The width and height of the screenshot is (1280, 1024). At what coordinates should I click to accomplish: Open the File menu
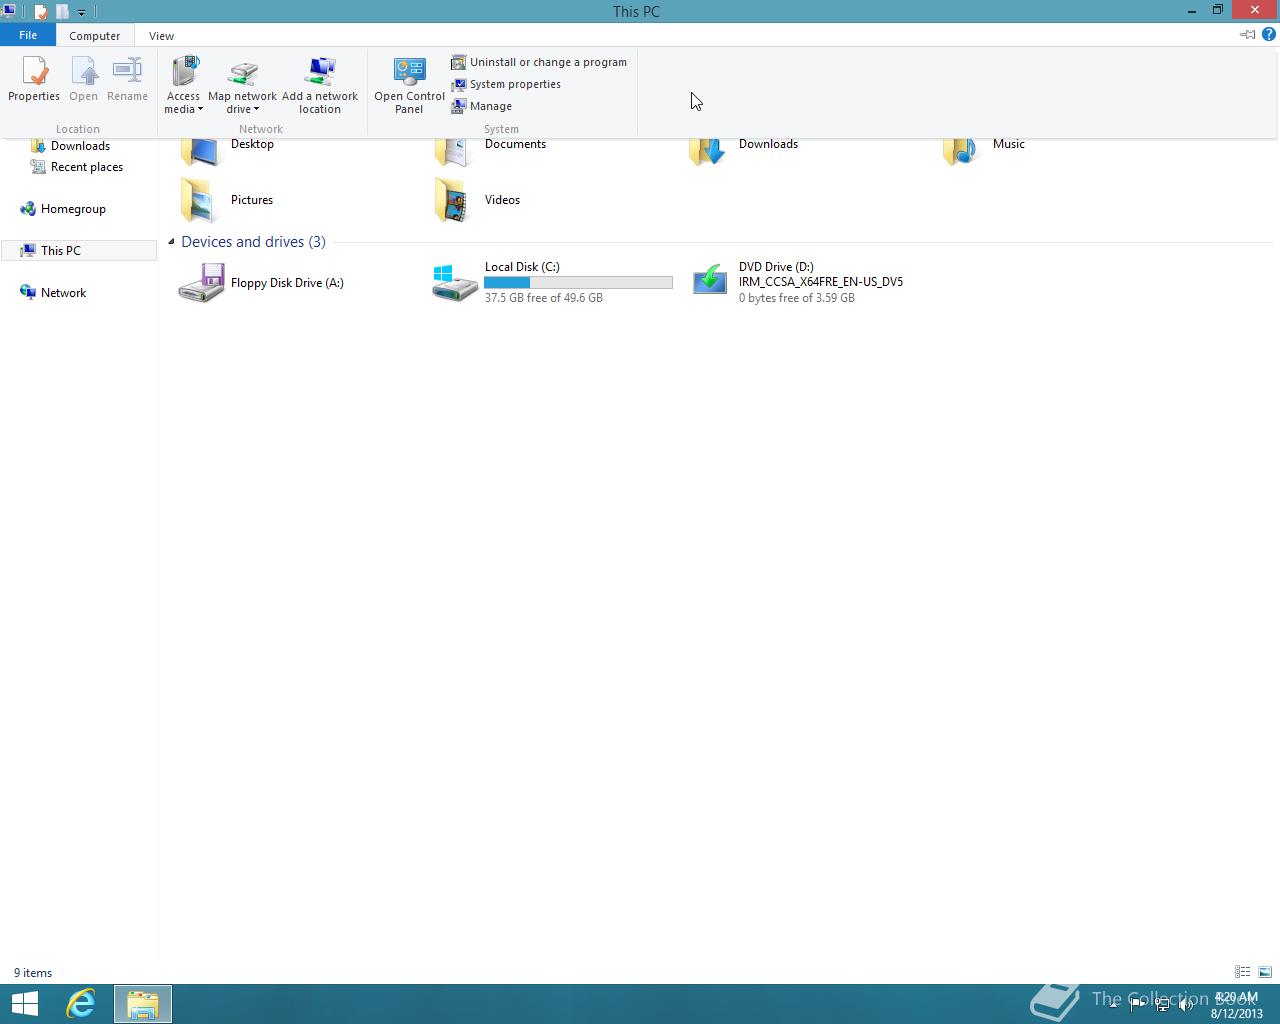[28, 35]
